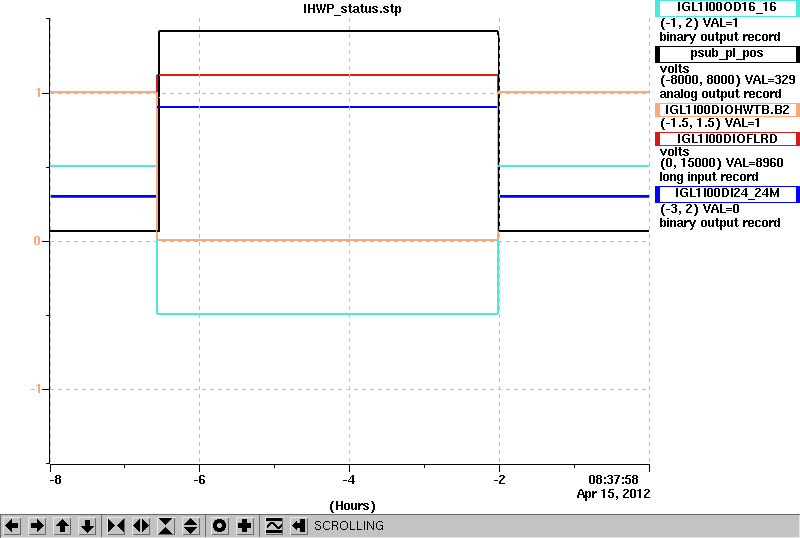Click the -2 hours x-axis tick label

click(499, 480)
